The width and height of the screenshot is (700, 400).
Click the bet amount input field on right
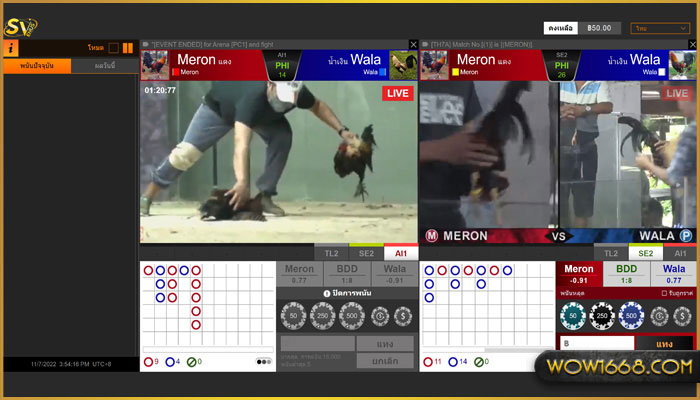point(596,343)
